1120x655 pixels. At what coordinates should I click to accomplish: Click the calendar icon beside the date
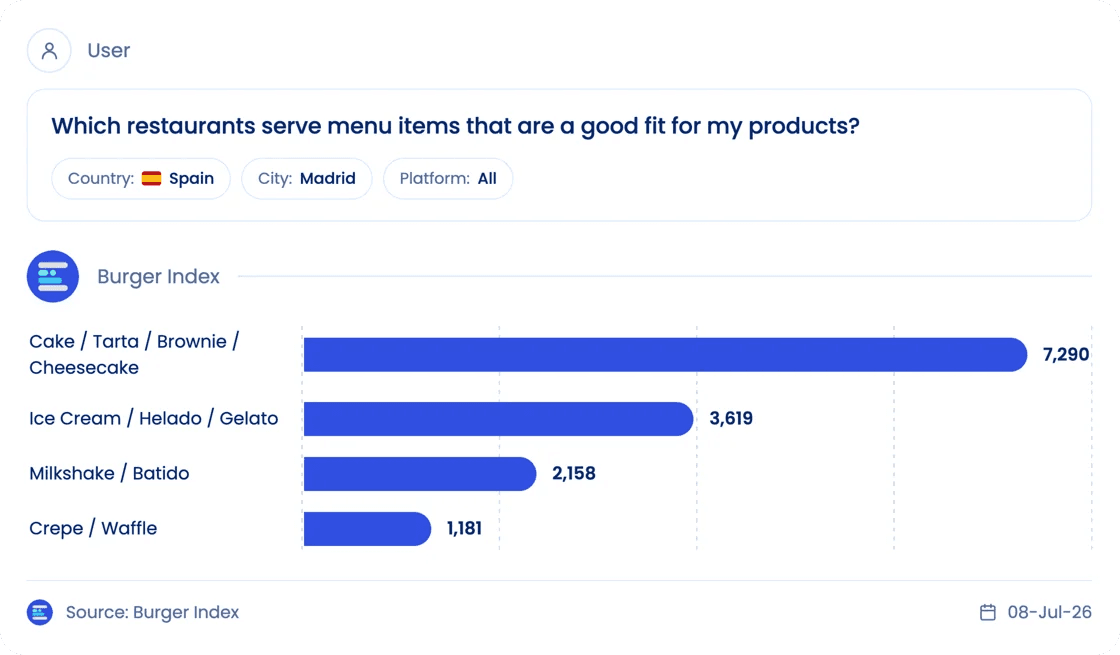coord(988,612)
